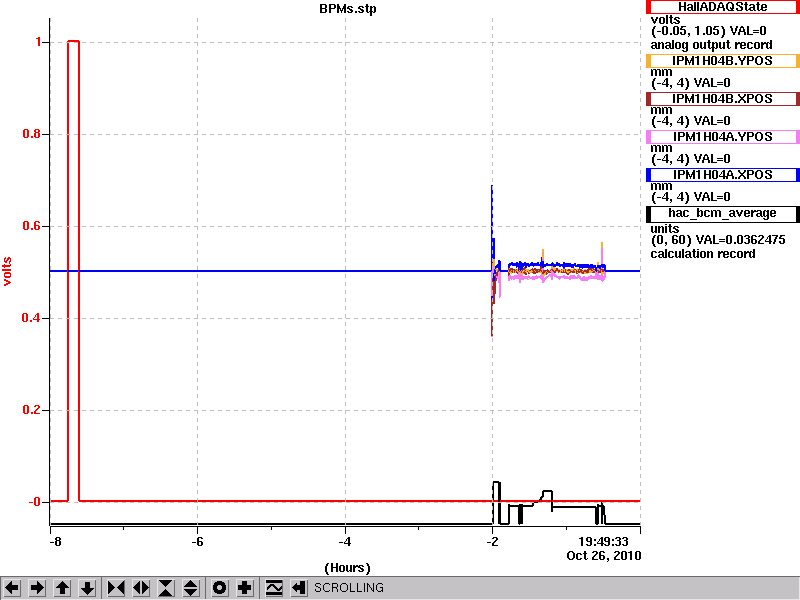Viewport: 800px width, 600px height.
Task: Click the SCROLLING status text
Action: pos(348,588)
